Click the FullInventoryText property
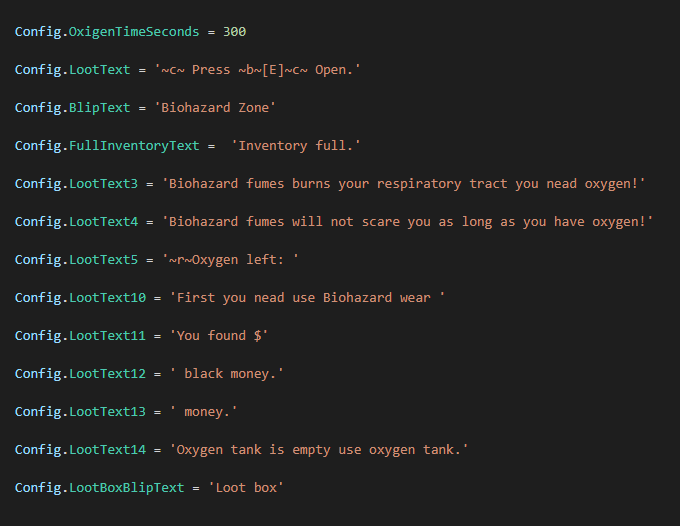The height and width of the screenshot is (526, 680). click(134, 146)
